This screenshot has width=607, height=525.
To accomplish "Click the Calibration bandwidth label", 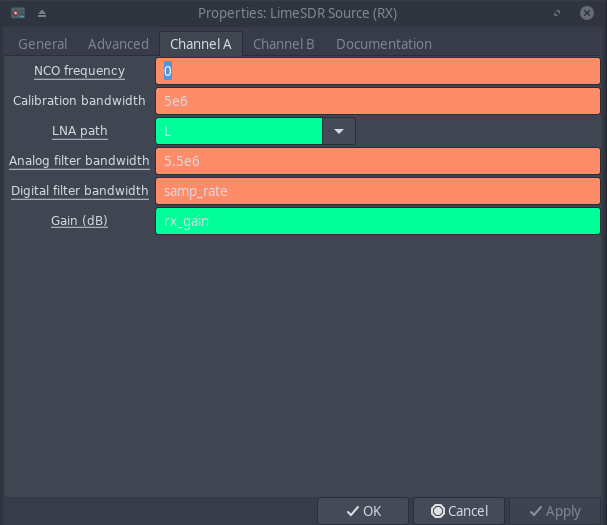I will (x=79, y=101).
